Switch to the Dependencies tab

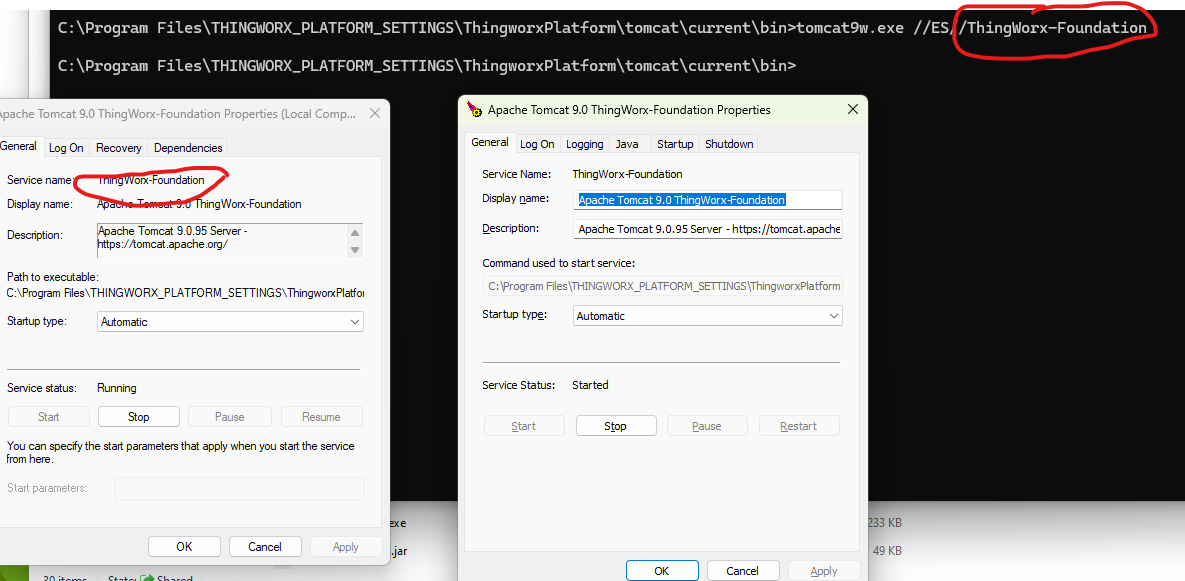[x=188, y=148]
